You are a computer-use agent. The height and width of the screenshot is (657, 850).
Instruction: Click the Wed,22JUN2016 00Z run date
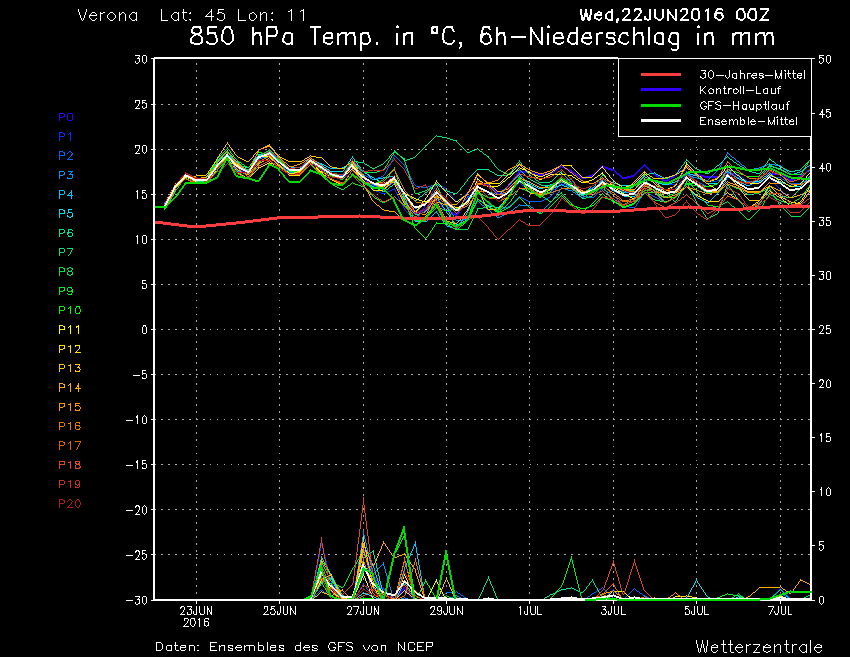674,15
